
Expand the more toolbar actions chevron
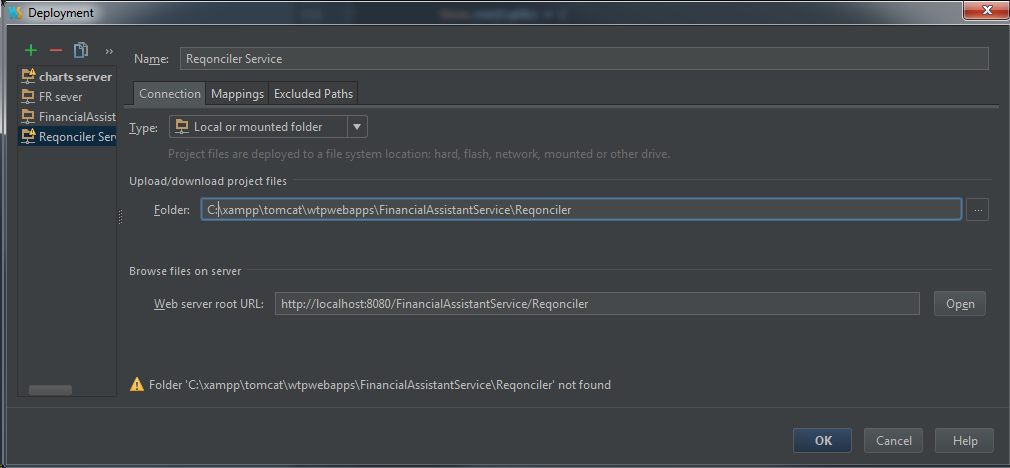tap(109, 51)
